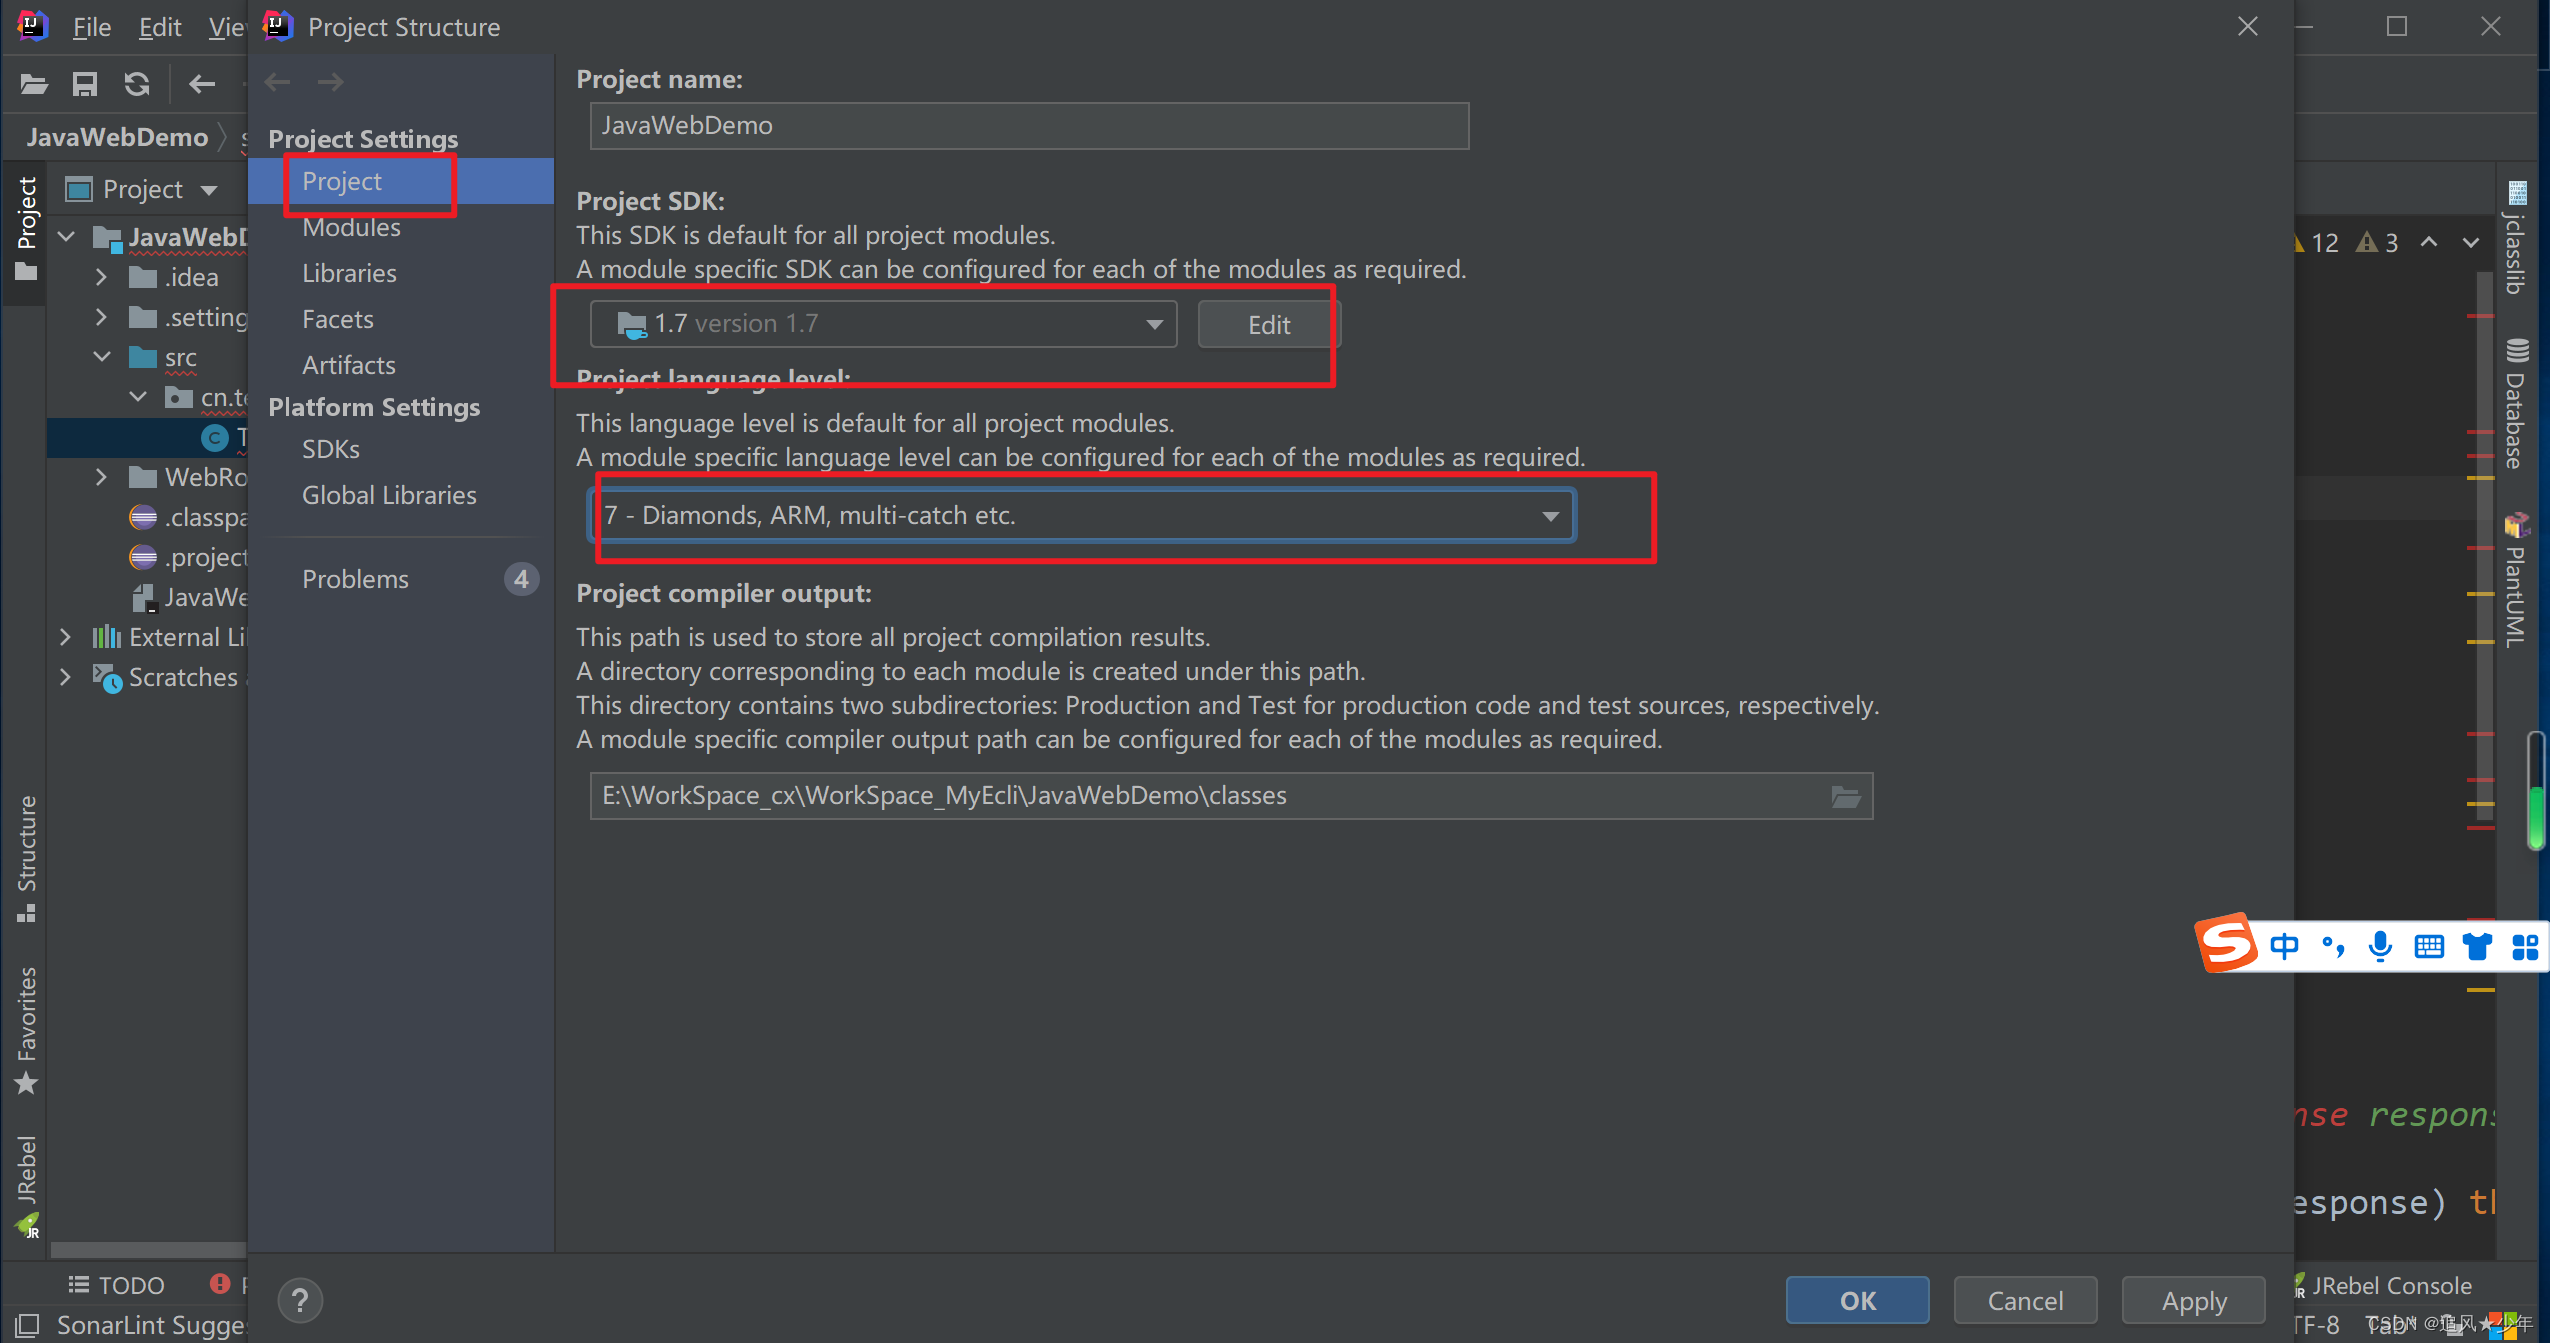The height and width of the screenshot is (1343, 2550).
Task: Expand the WebRoot folder
Action: (x=101, y=477)
